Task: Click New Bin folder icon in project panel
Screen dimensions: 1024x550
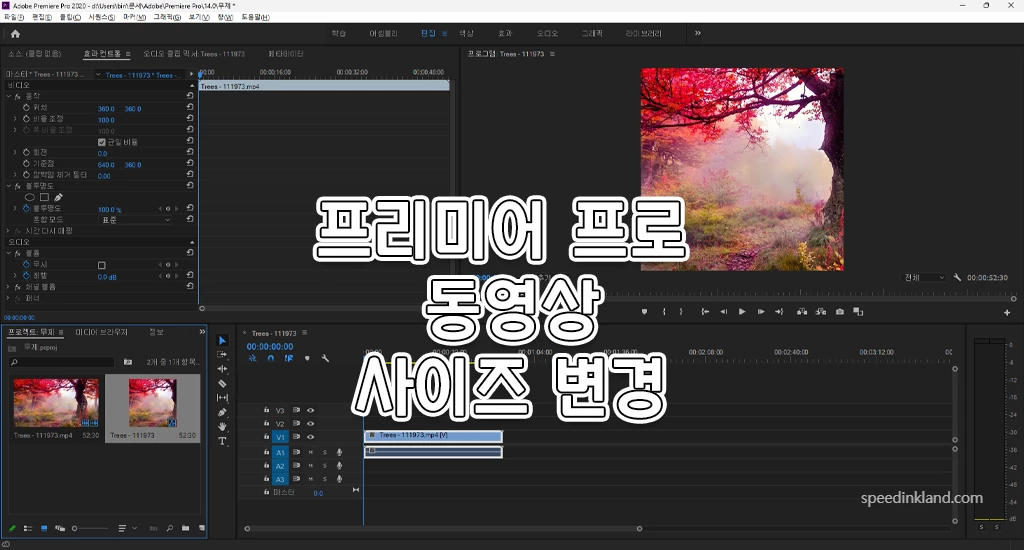Action: tap(185, 528)
